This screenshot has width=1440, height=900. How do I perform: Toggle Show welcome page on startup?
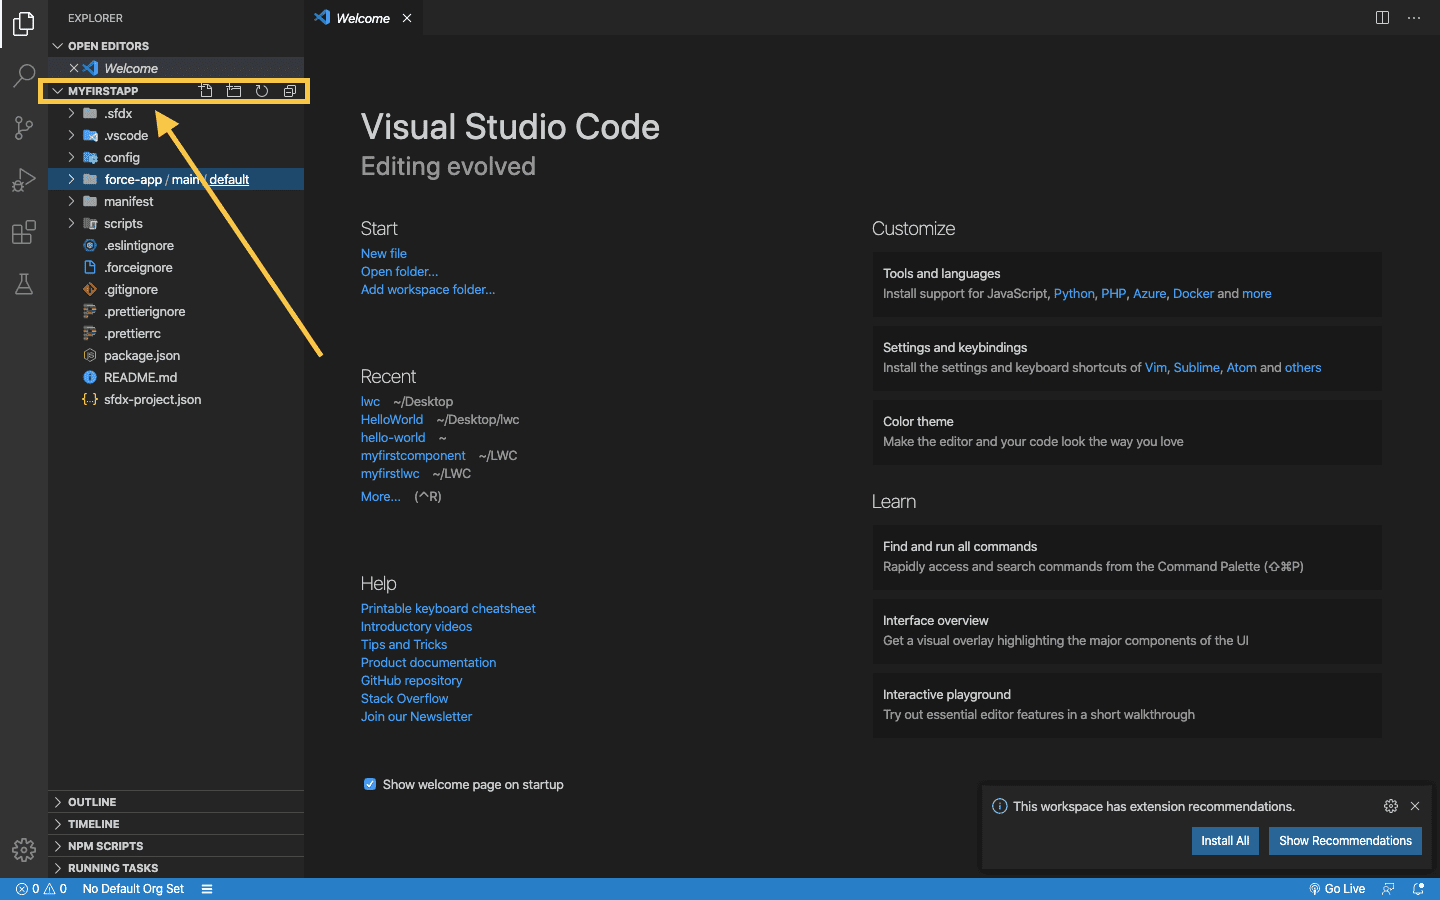pyautogui.click(x=370, y=784)
